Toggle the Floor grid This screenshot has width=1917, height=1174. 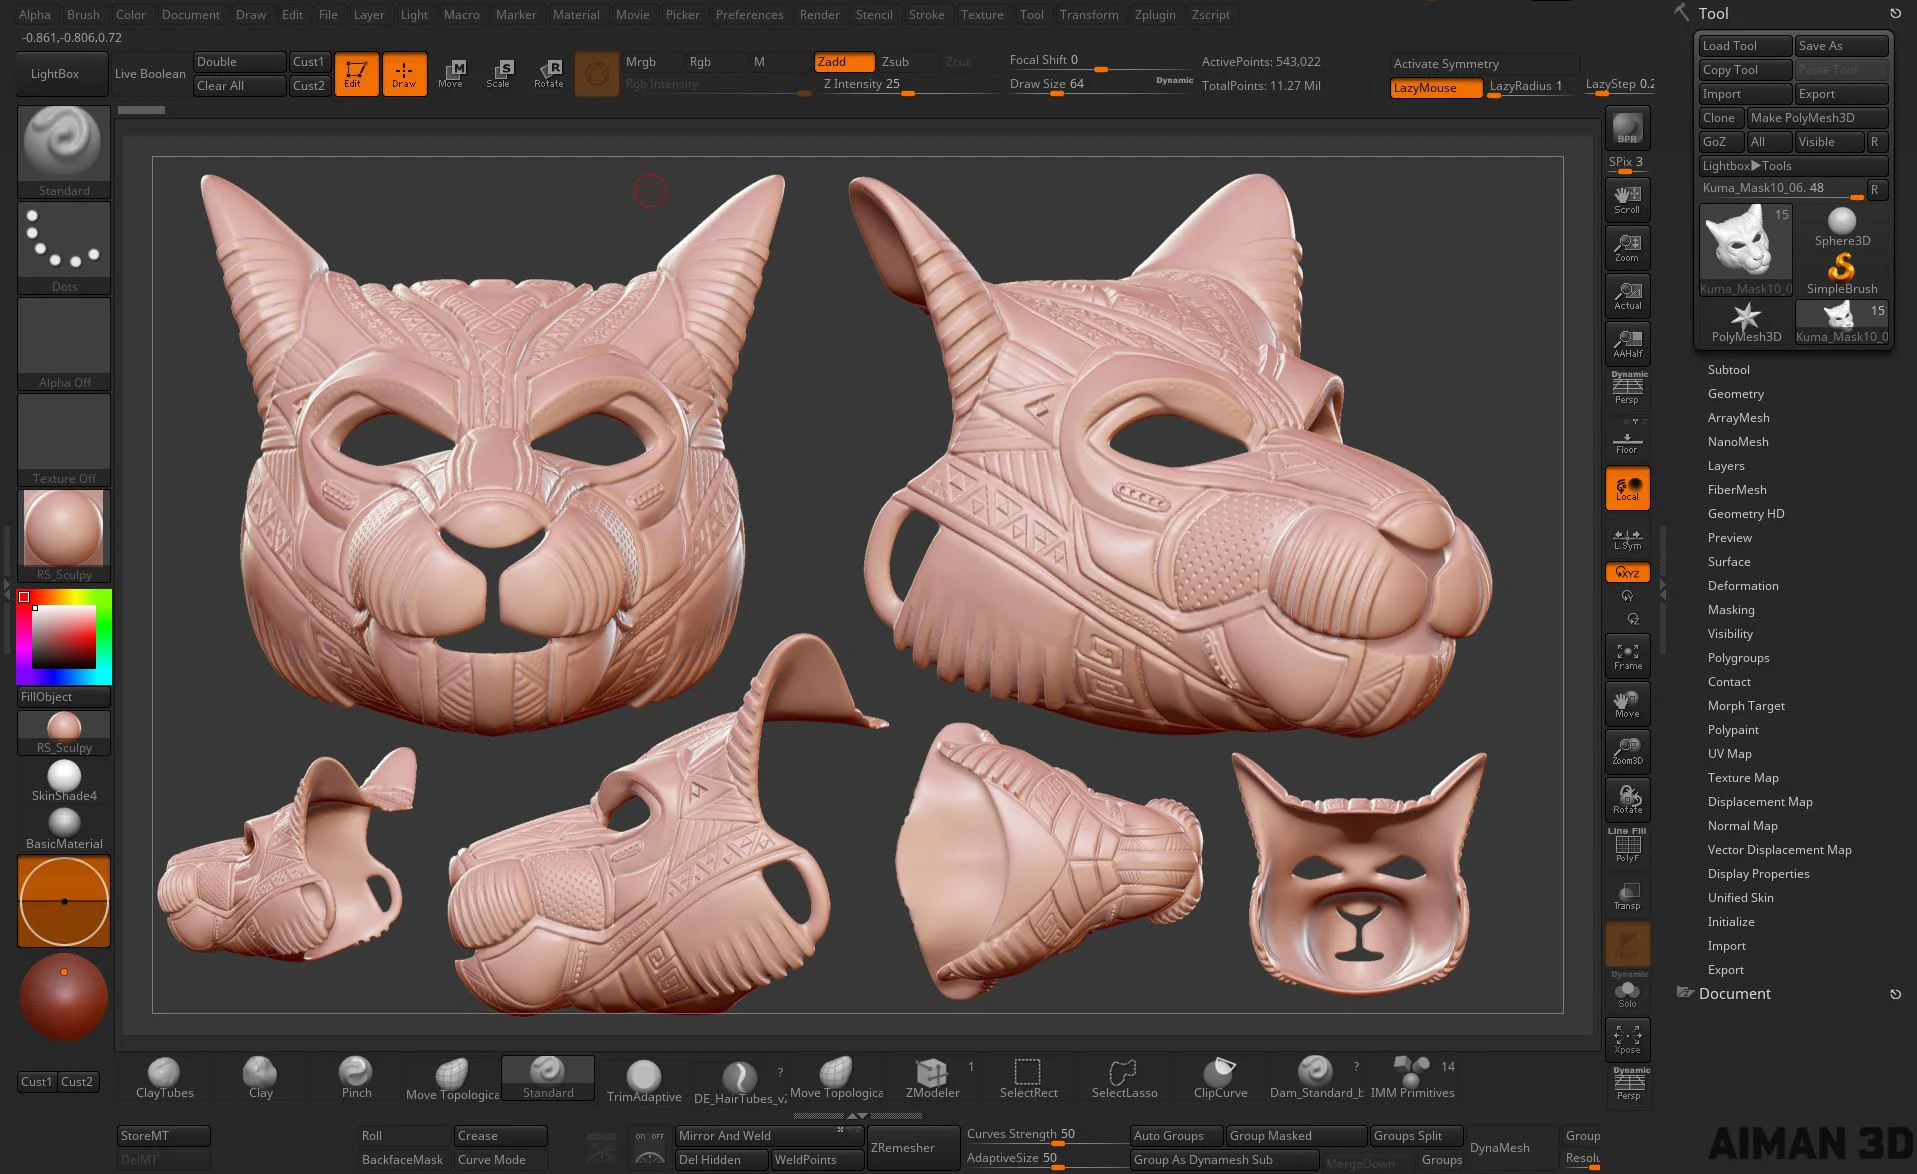1627,440
